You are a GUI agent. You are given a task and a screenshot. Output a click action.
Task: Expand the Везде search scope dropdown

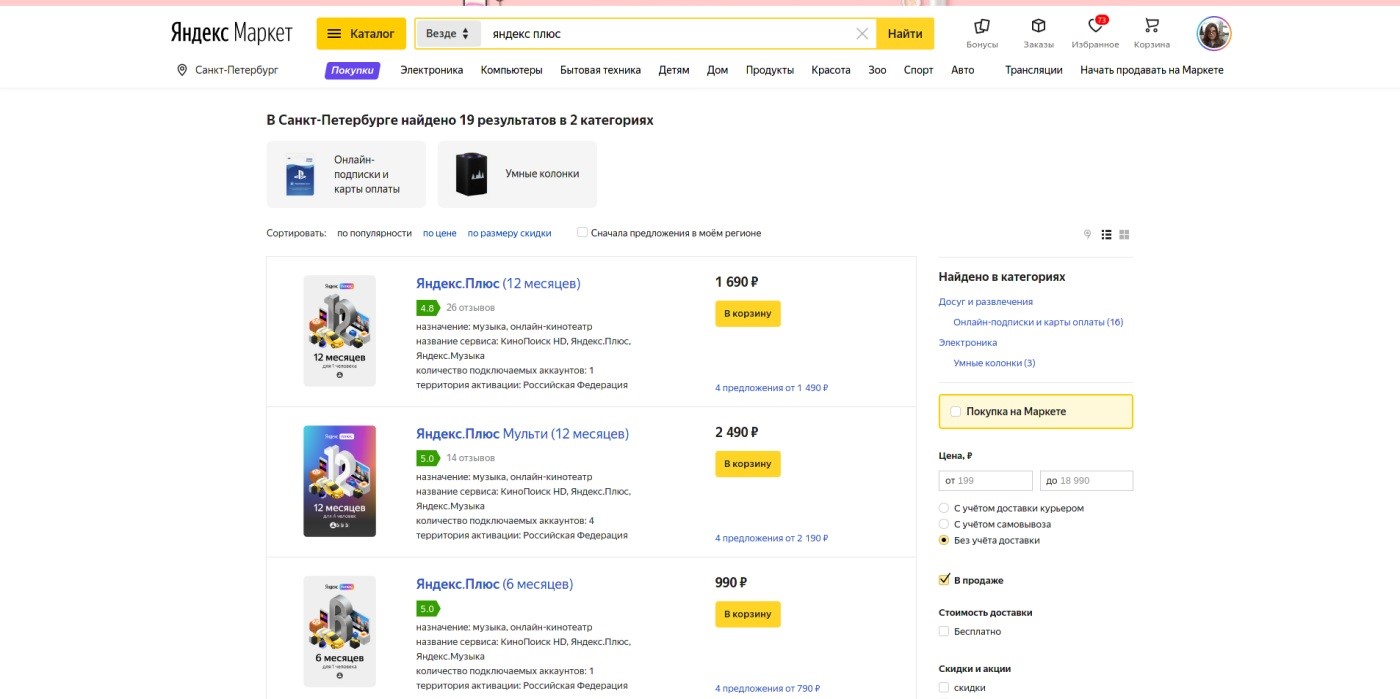(447, 34)
